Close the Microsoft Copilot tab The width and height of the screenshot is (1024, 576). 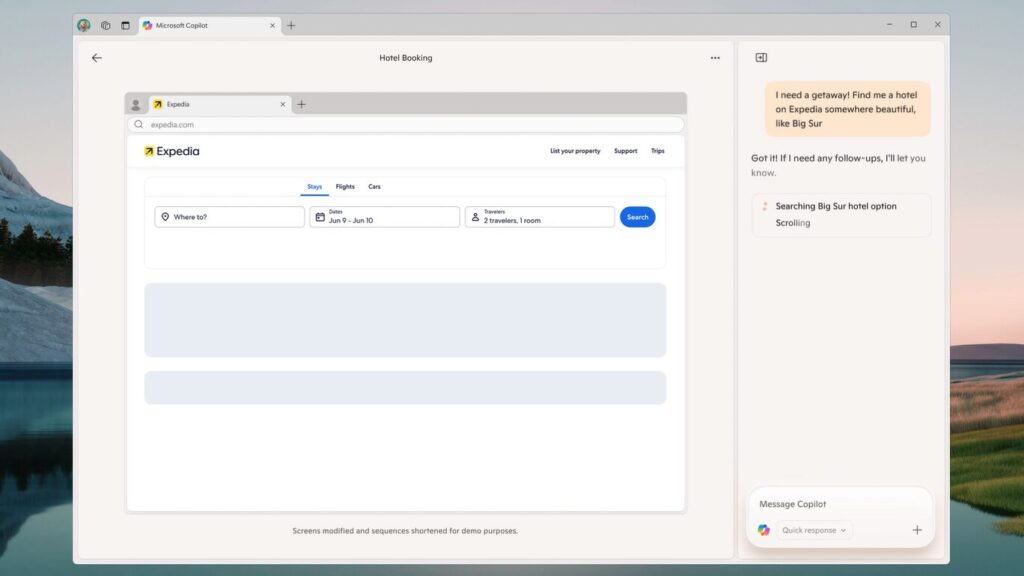click(x=272, y=25)
